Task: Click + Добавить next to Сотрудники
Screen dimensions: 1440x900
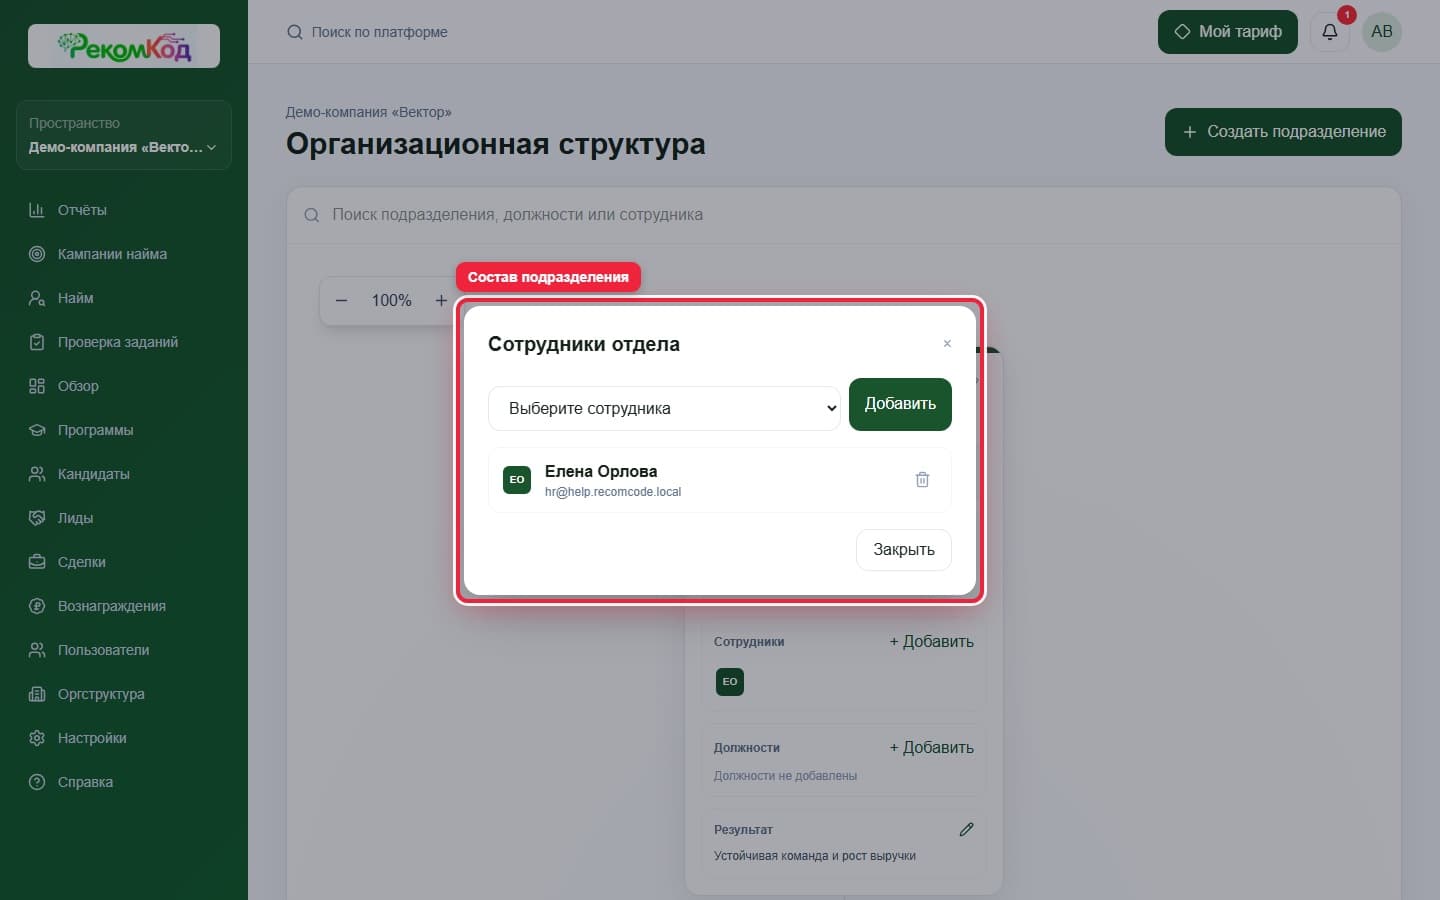Action: [931, 642]
